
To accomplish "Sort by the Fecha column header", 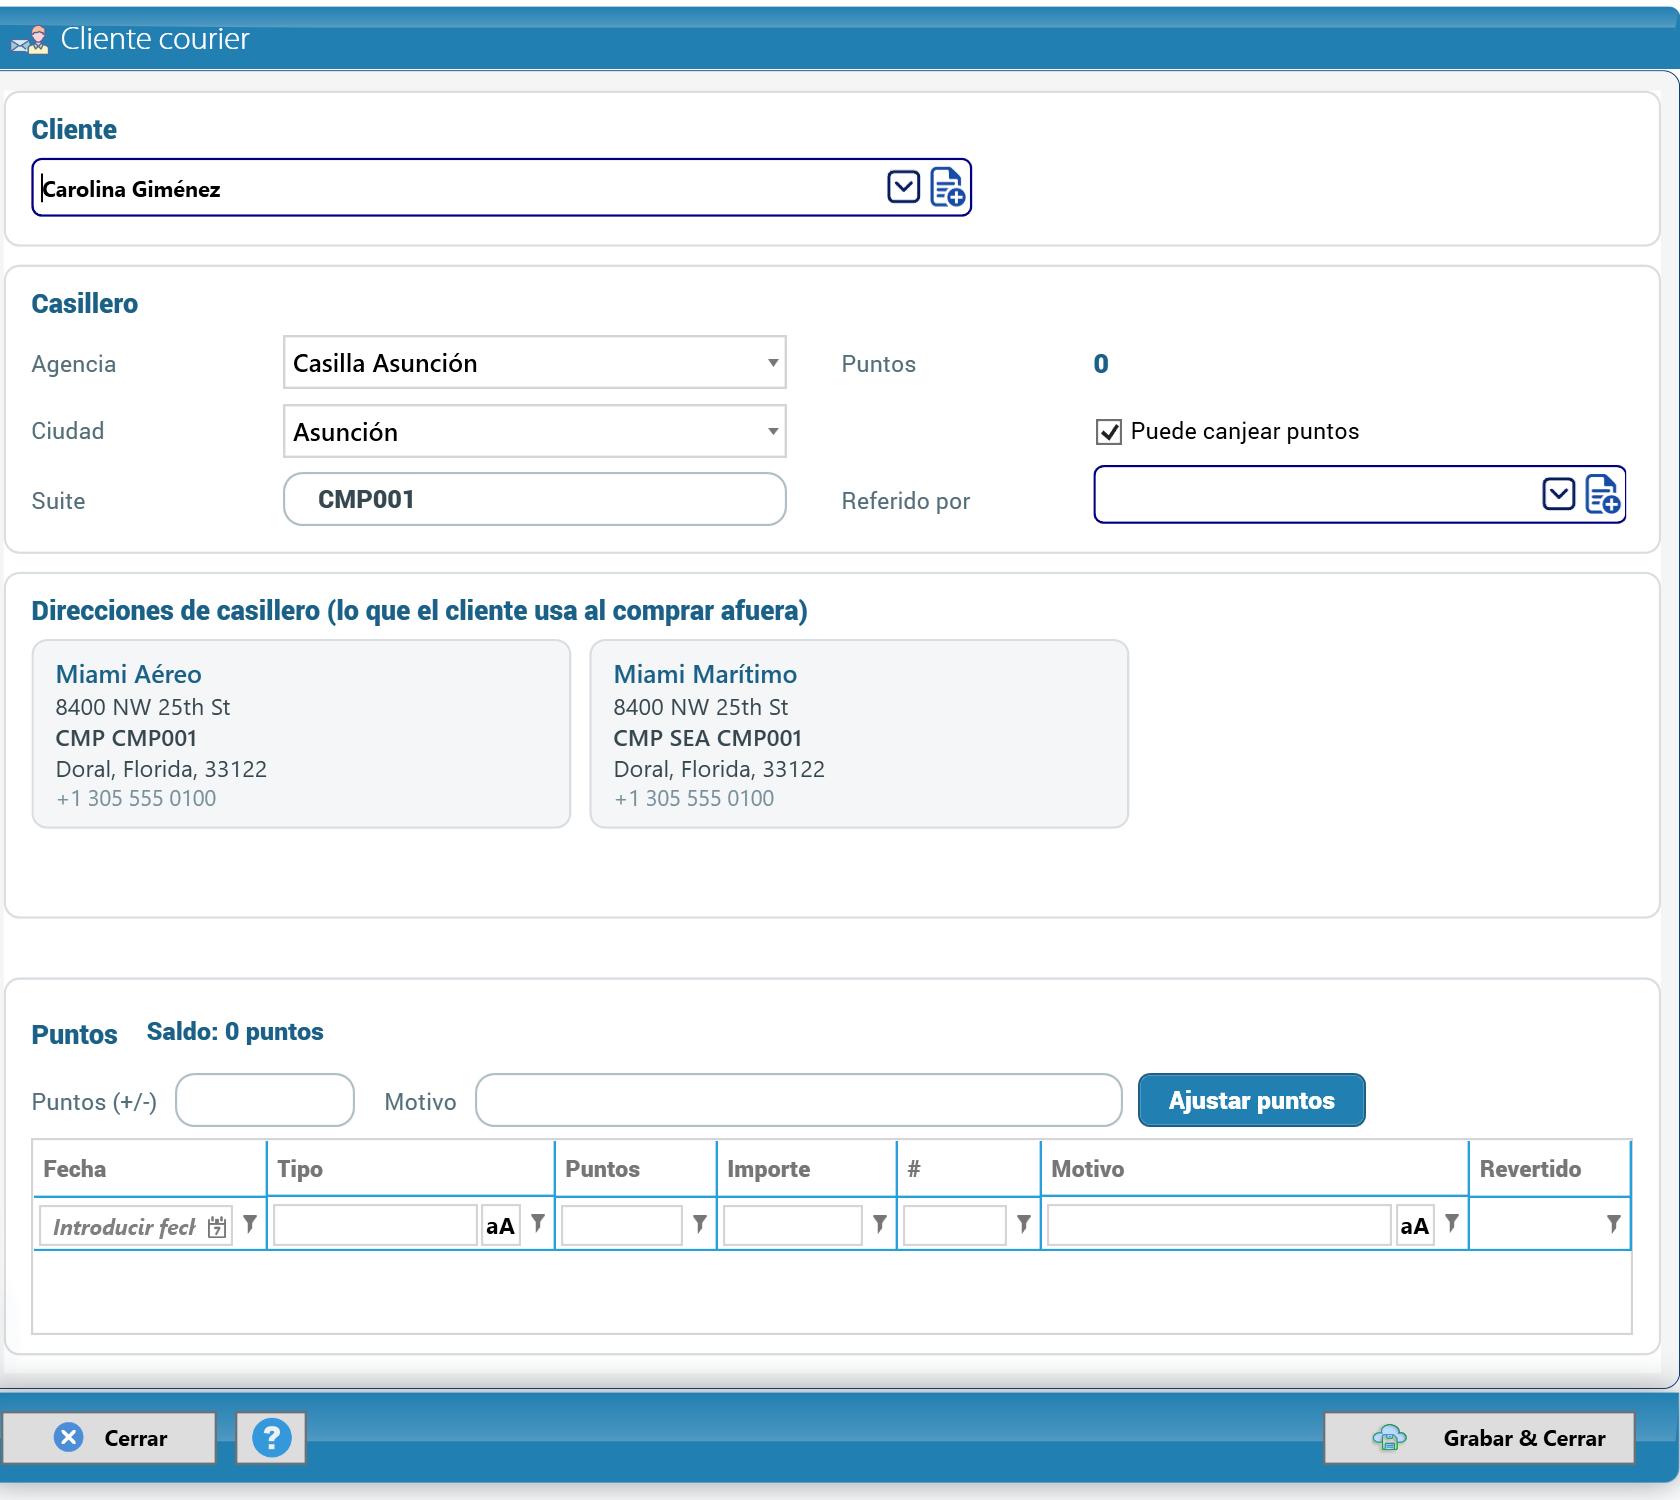I will click(150, 1169).
